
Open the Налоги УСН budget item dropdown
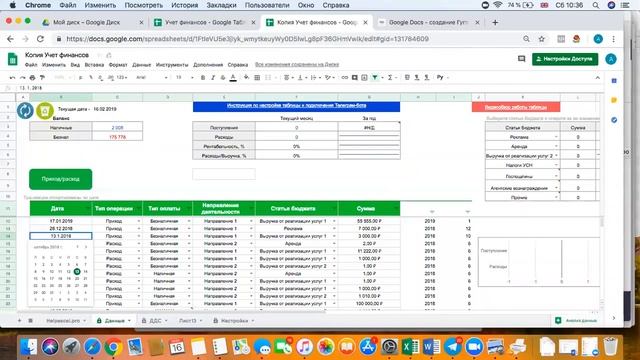pos(556,165)
